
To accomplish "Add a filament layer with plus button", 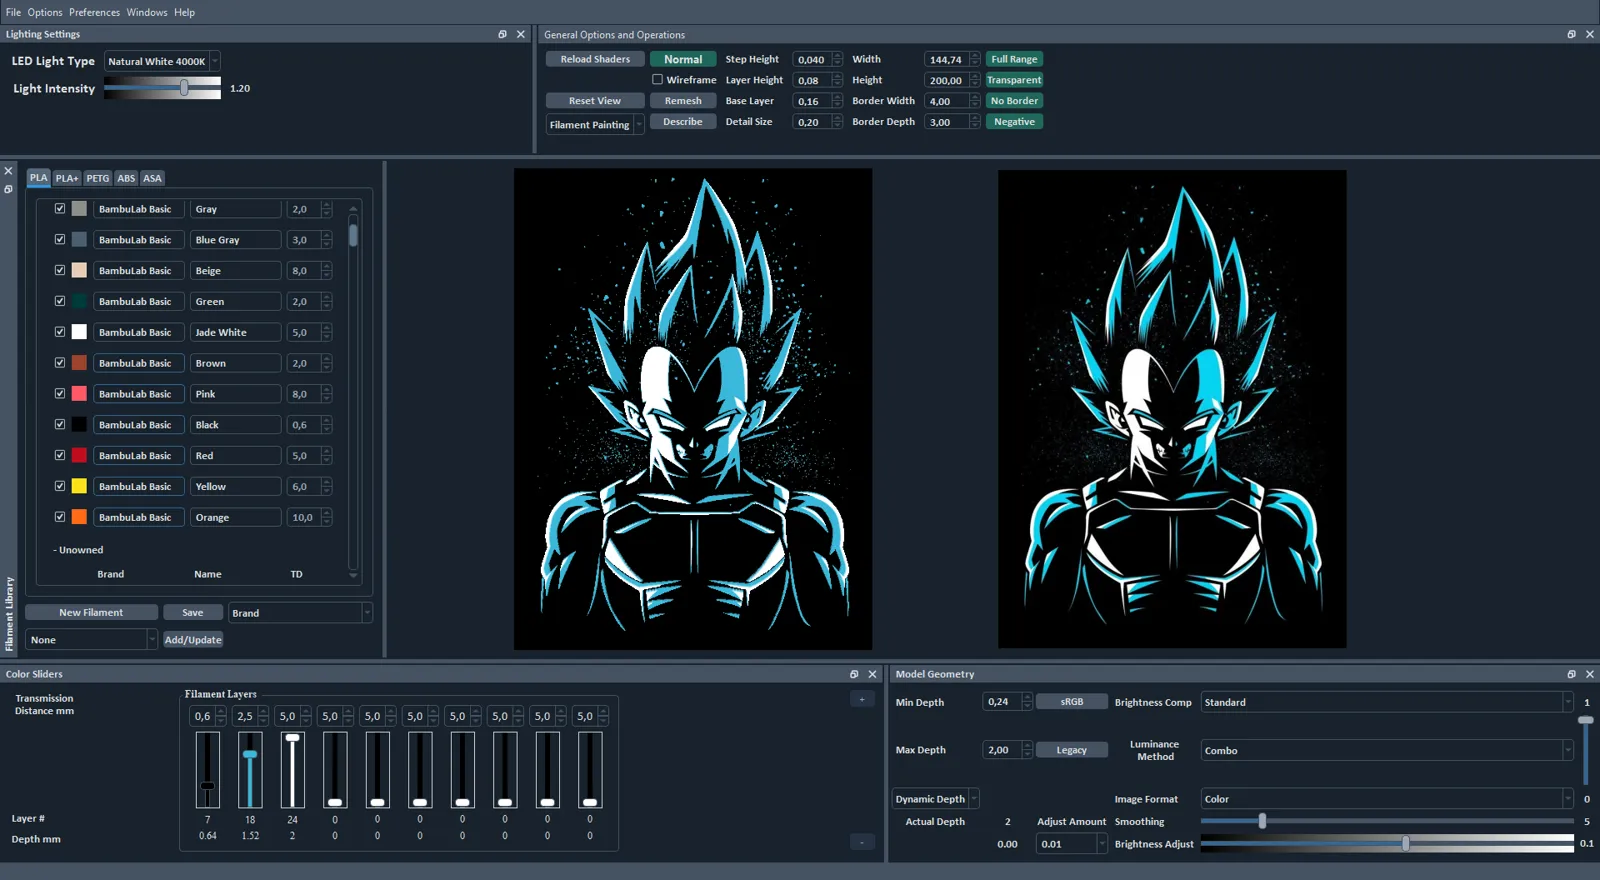I will click(x=862, y=699).
